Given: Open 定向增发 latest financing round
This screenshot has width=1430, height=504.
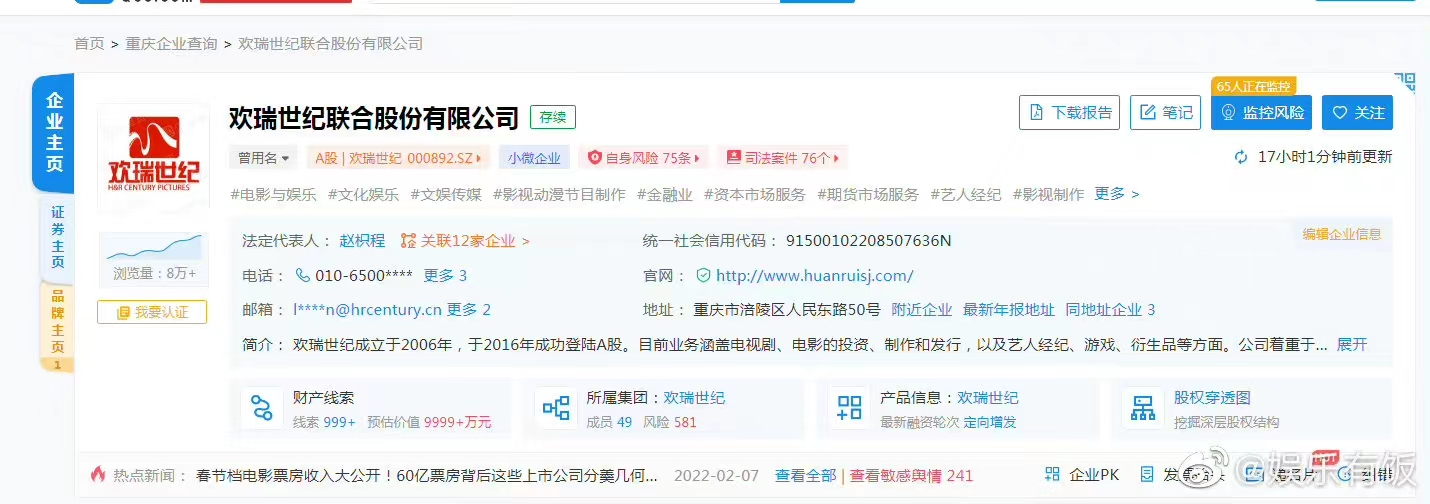Looking at the screenshot, I should [x=990, y=422].
